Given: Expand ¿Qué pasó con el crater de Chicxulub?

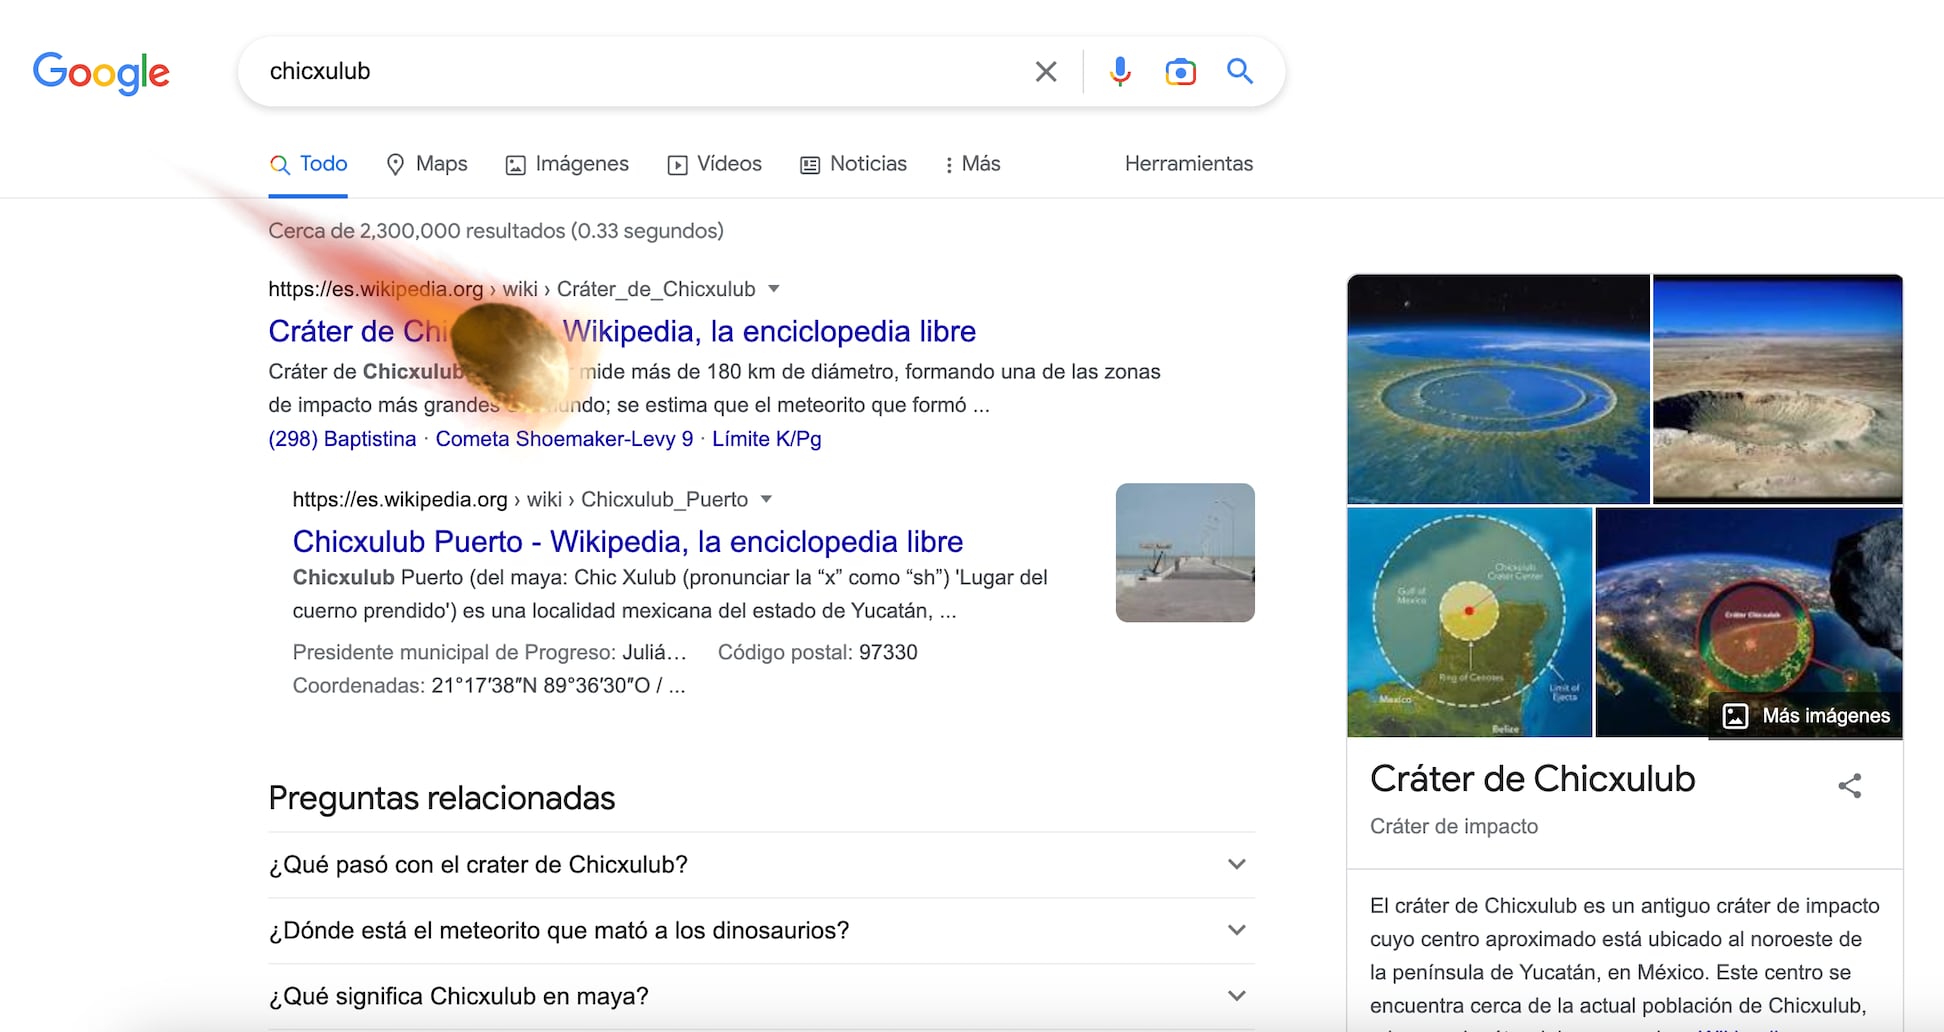Looking at the screenshot, I should click(1236, 864).
